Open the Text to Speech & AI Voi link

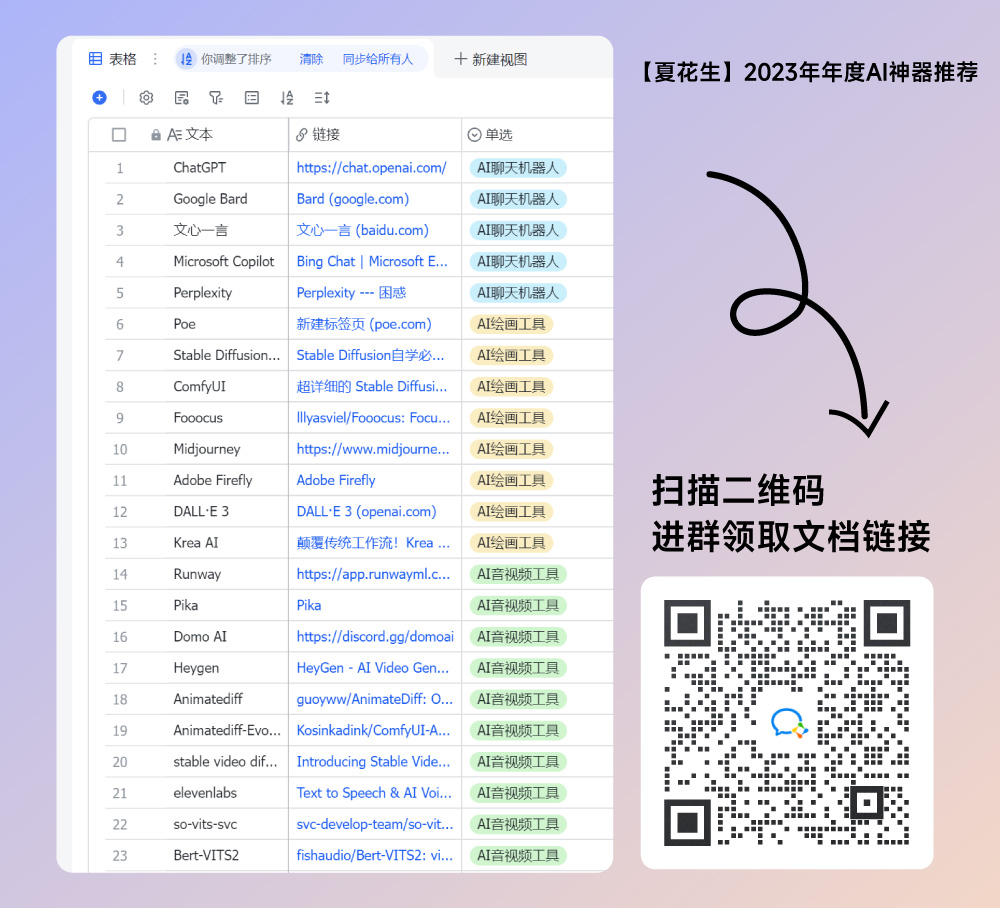pyautogui.click(x=374, y=793)
